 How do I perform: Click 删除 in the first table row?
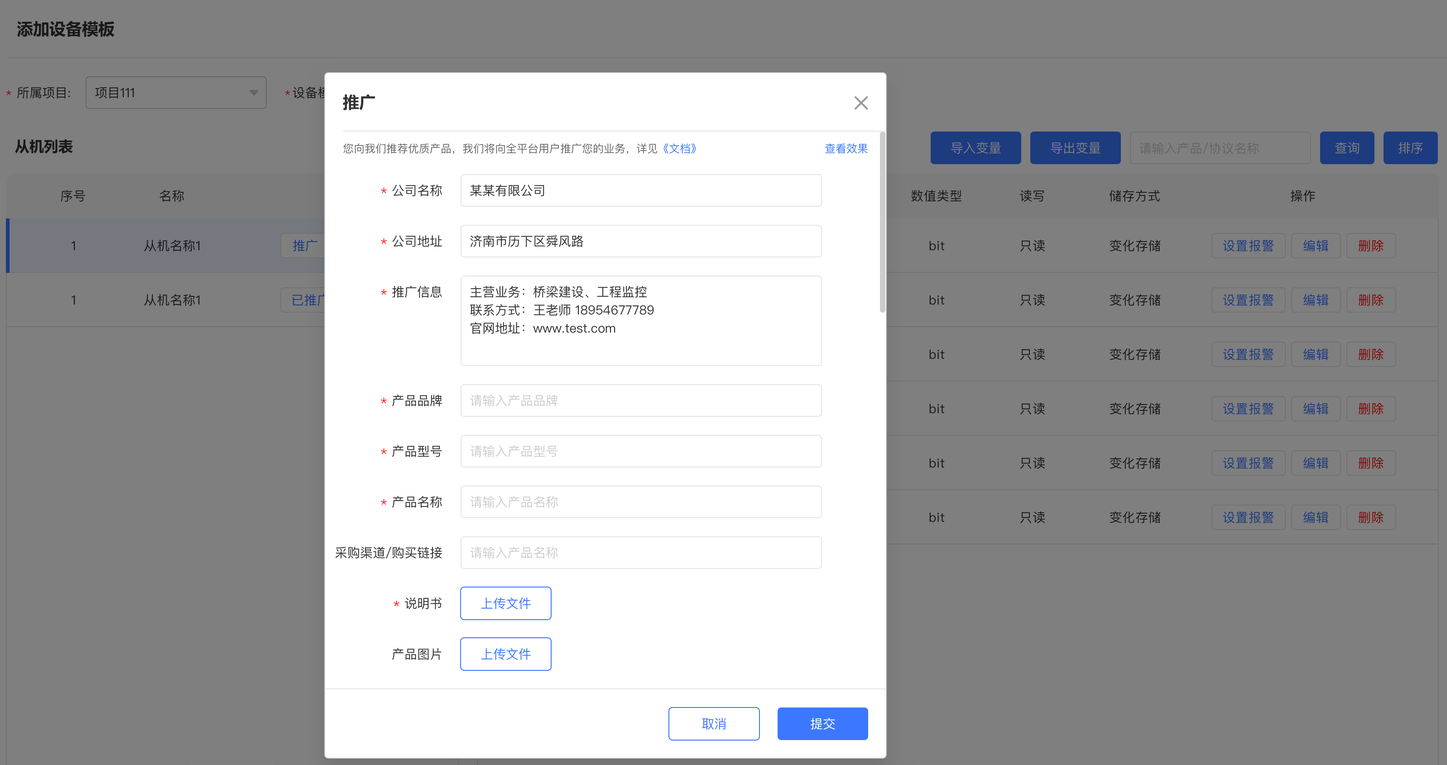1371,246
